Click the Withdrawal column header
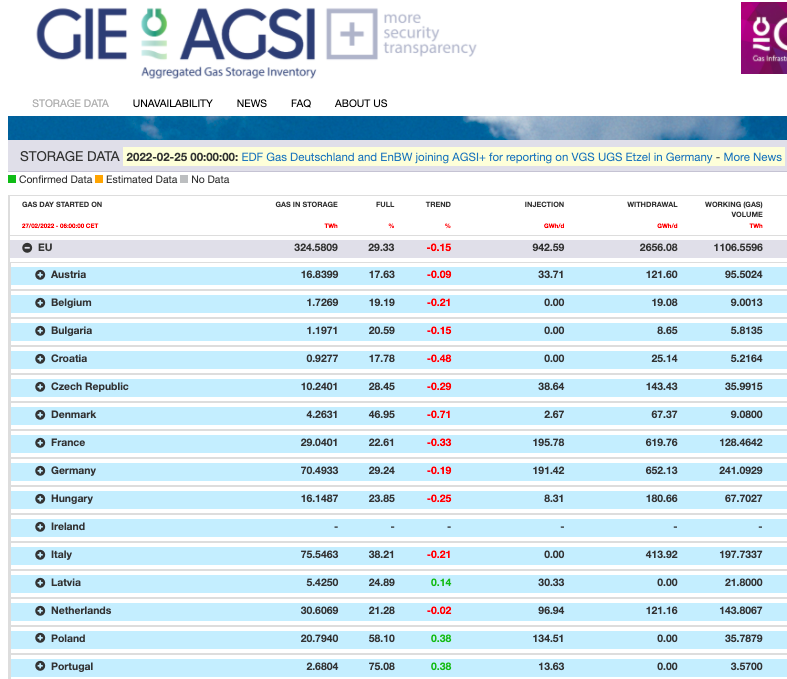This screenshot has width=787, height=679. point(652,204)
